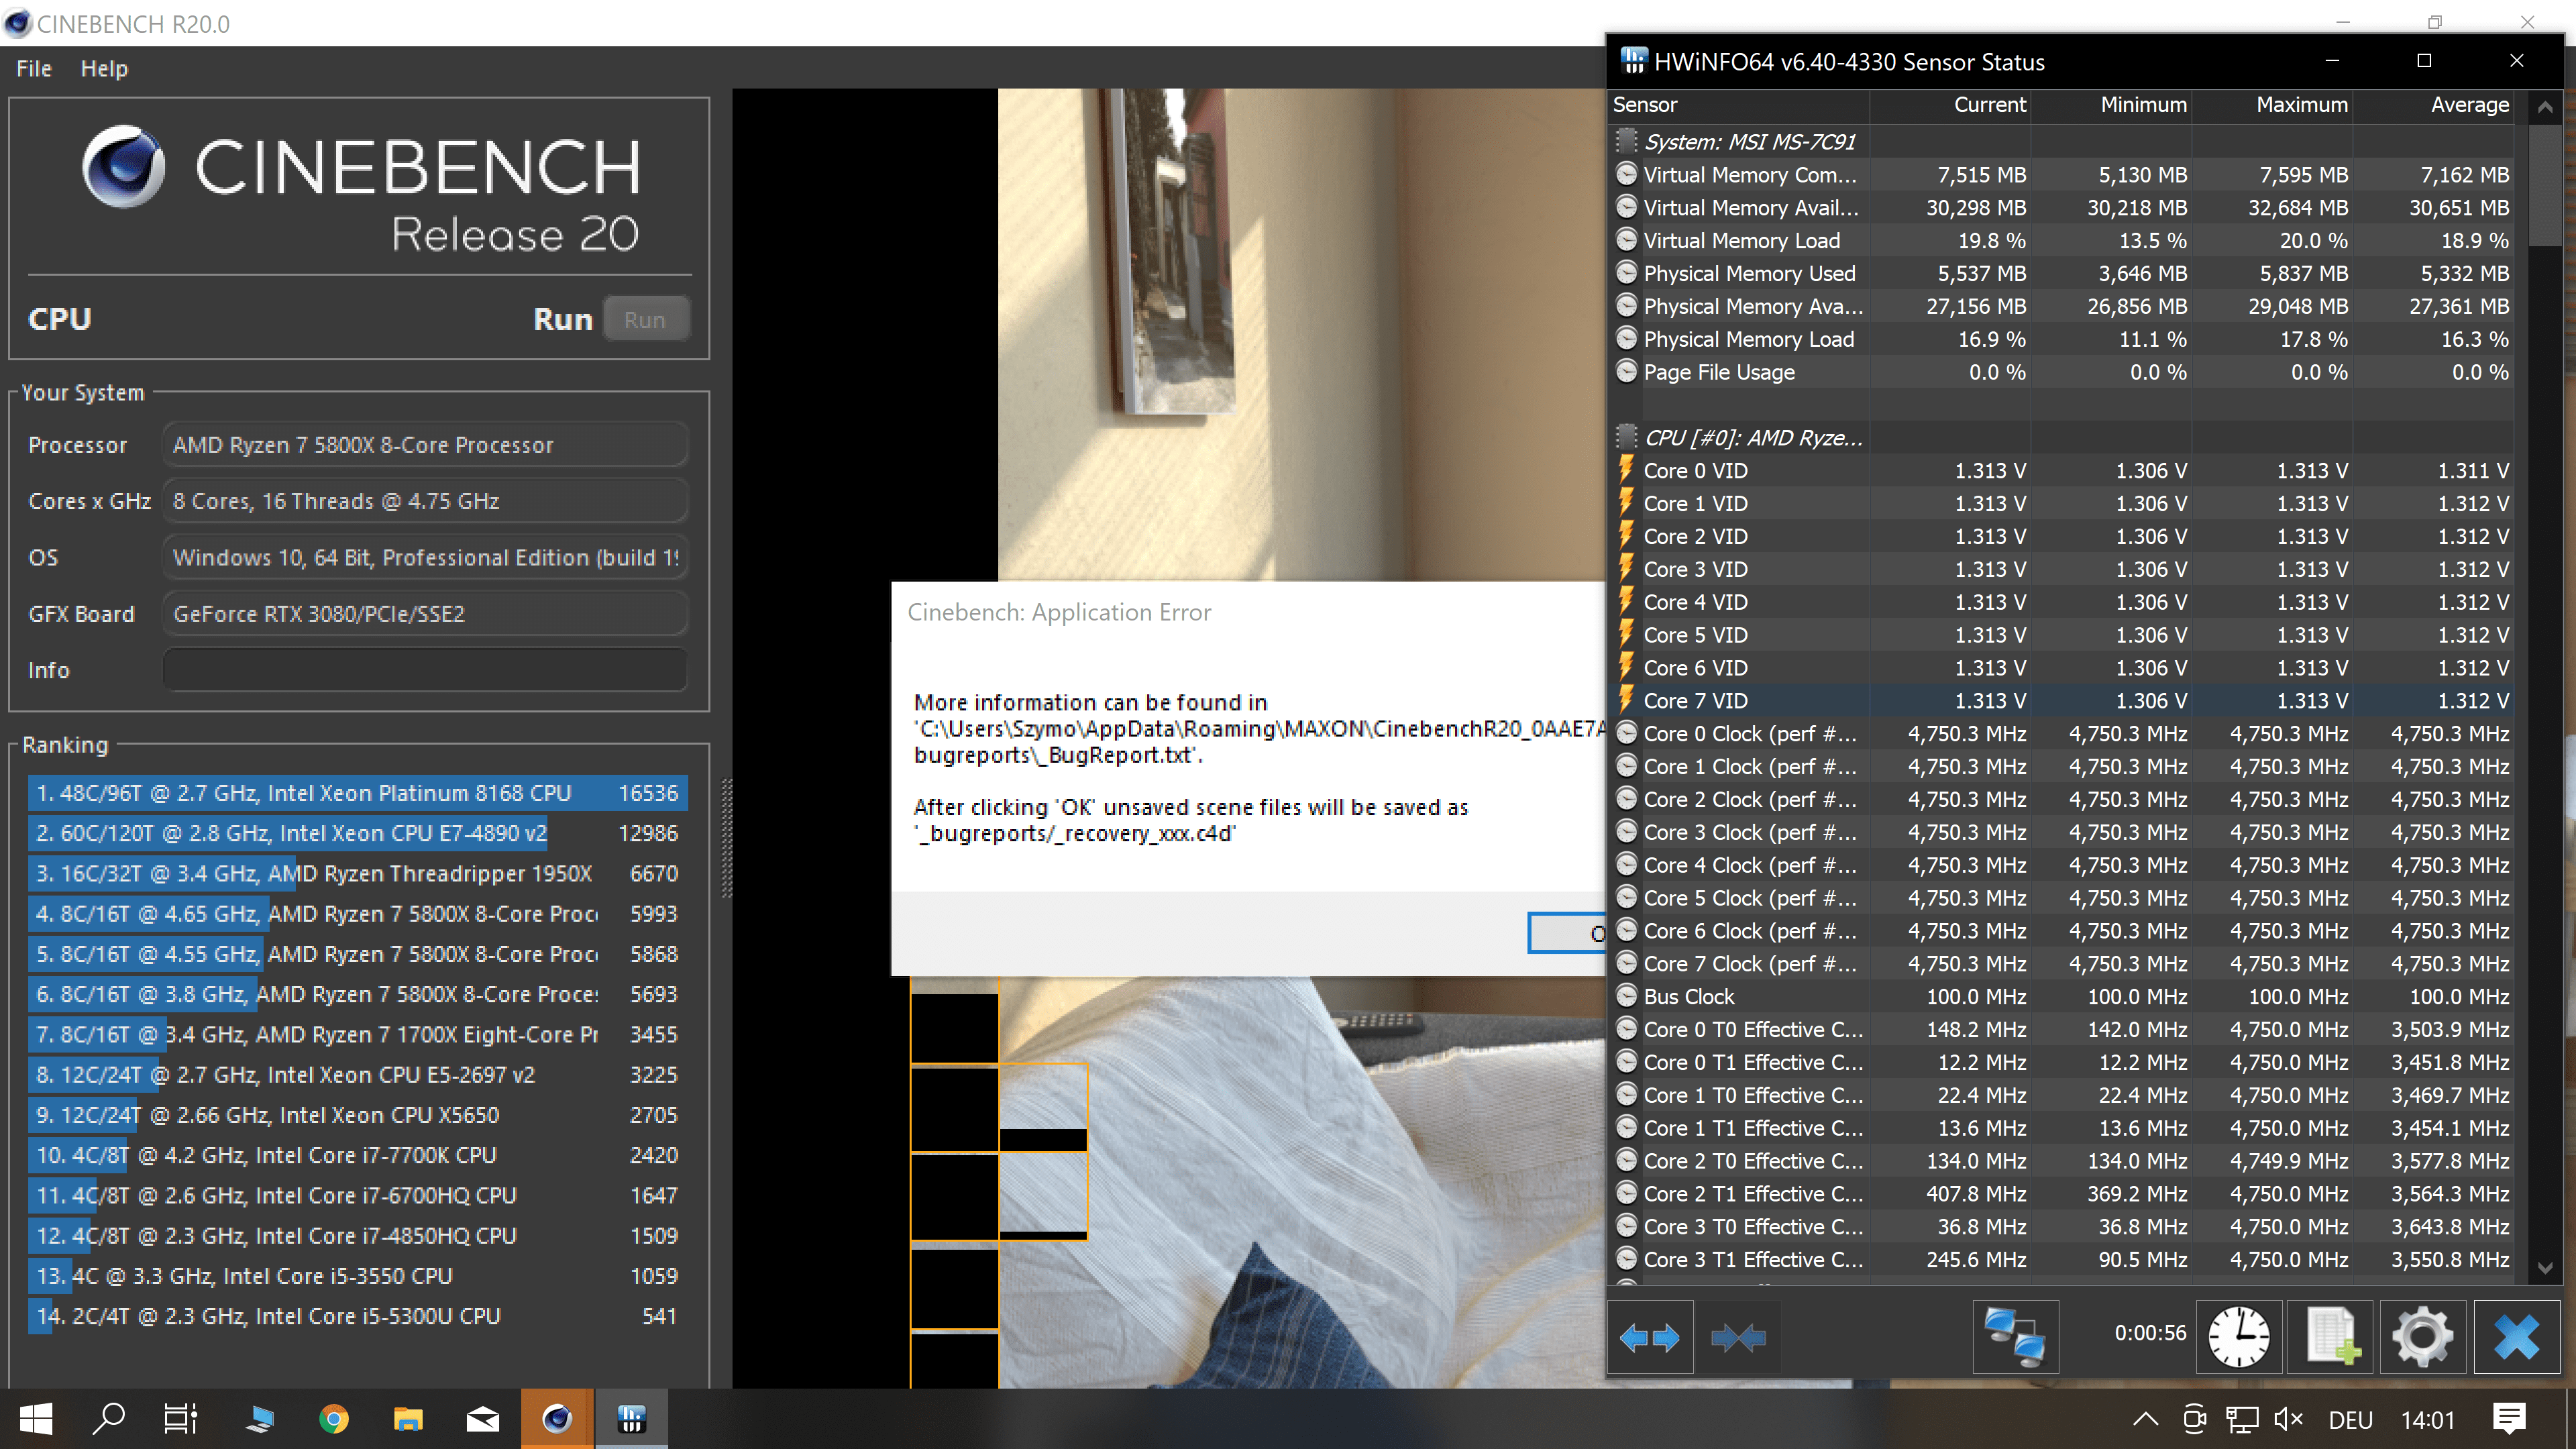Toggle the muted speaker volume icon

pos(2287,1419)
